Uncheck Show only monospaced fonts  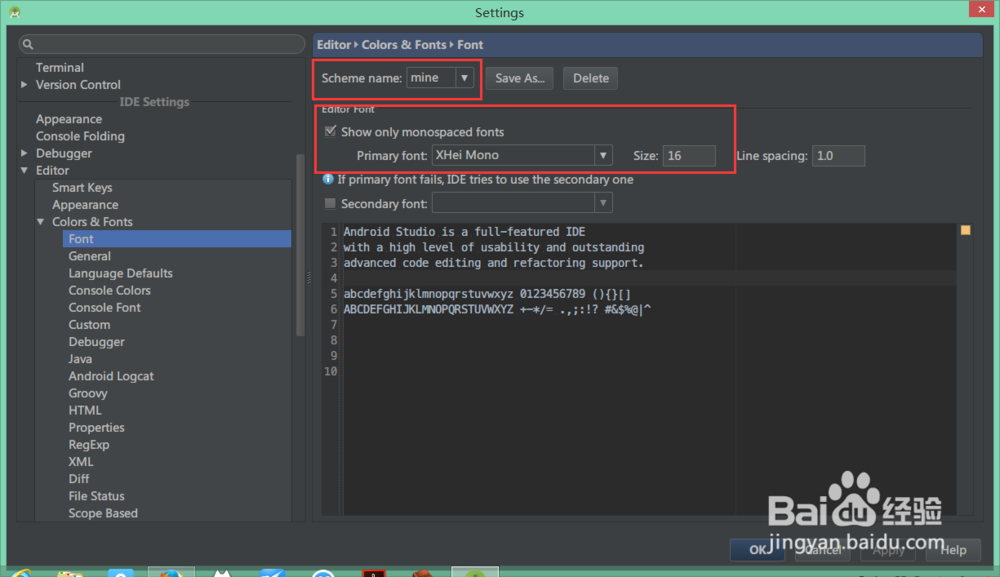(x=330, y=131)
